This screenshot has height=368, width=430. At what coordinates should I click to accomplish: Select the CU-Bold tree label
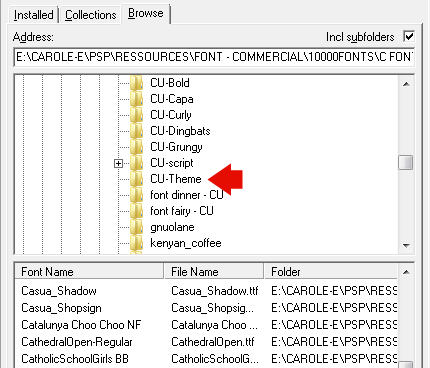170,83
